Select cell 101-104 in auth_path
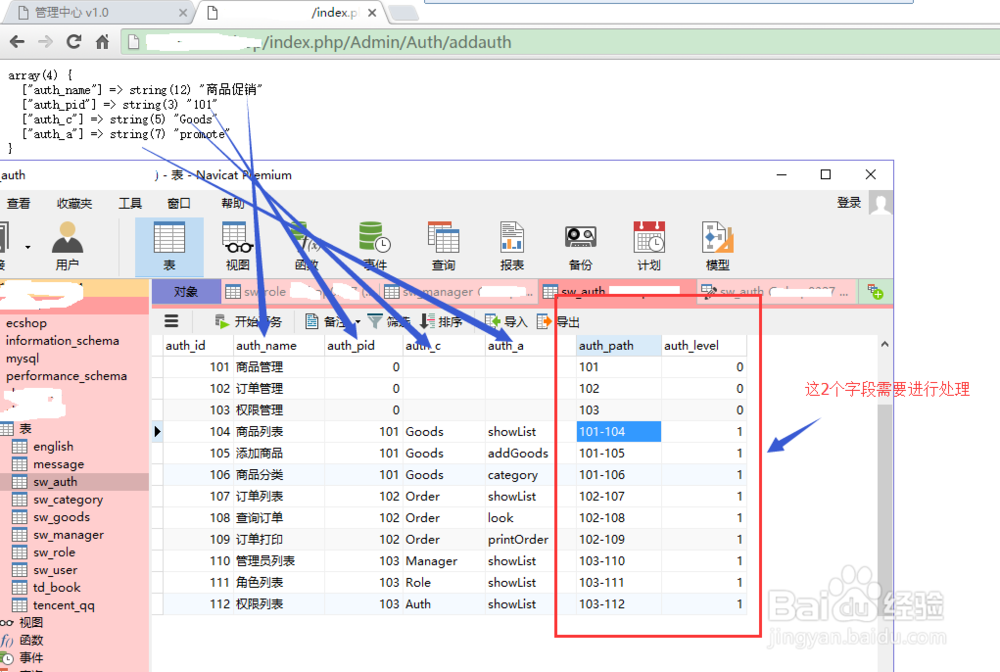 coord(619,432)
